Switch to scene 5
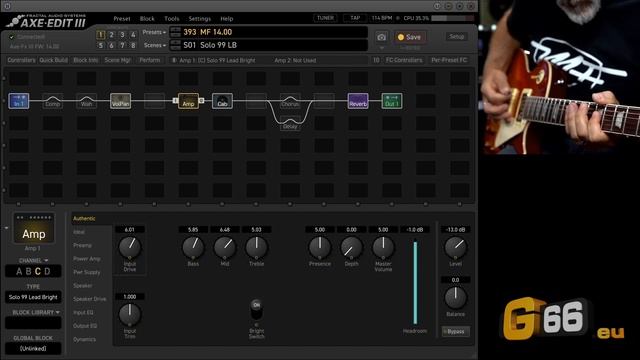This screenshot has width=640, height=360. tap(101, 45)
